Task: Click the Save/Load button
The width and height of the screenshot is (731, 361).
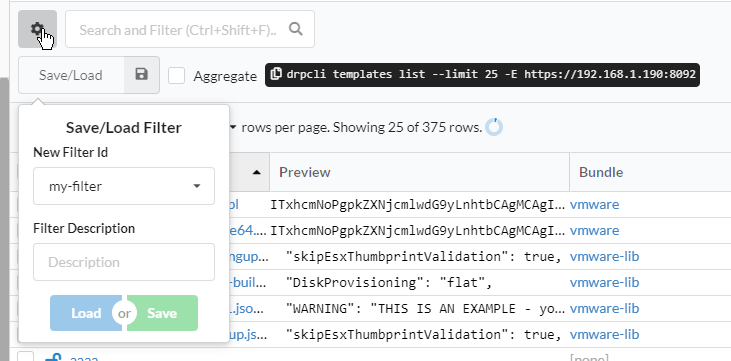Action: coord(71,75)
